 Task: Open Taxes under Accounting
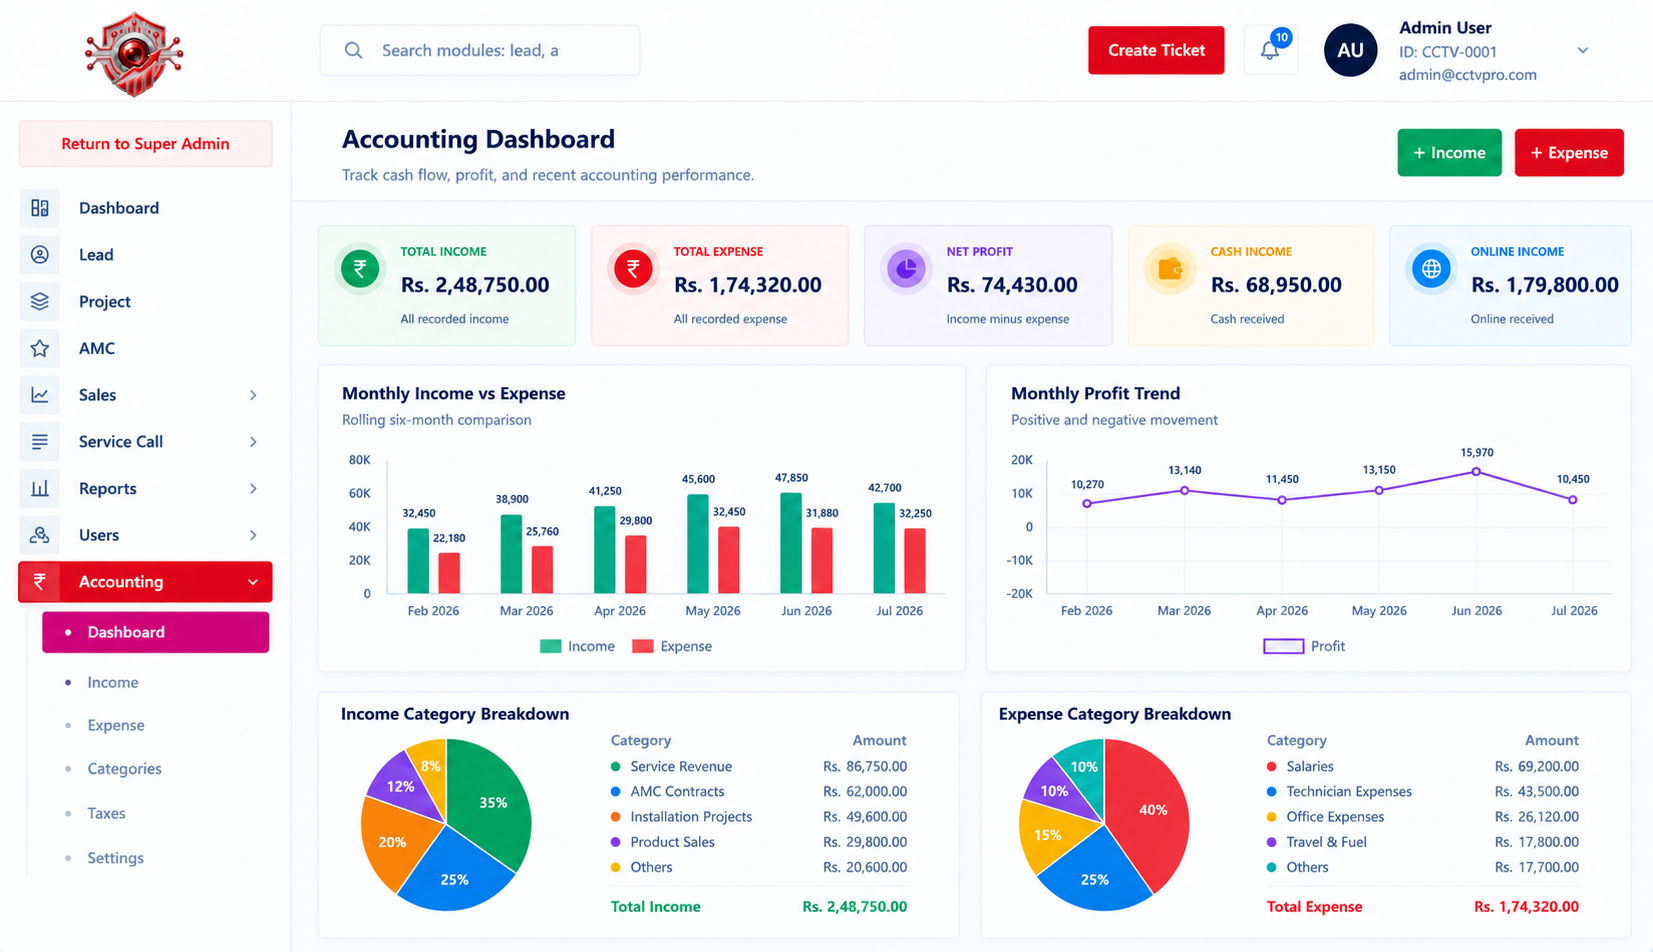pyautogui.click(x=106, y=813)
